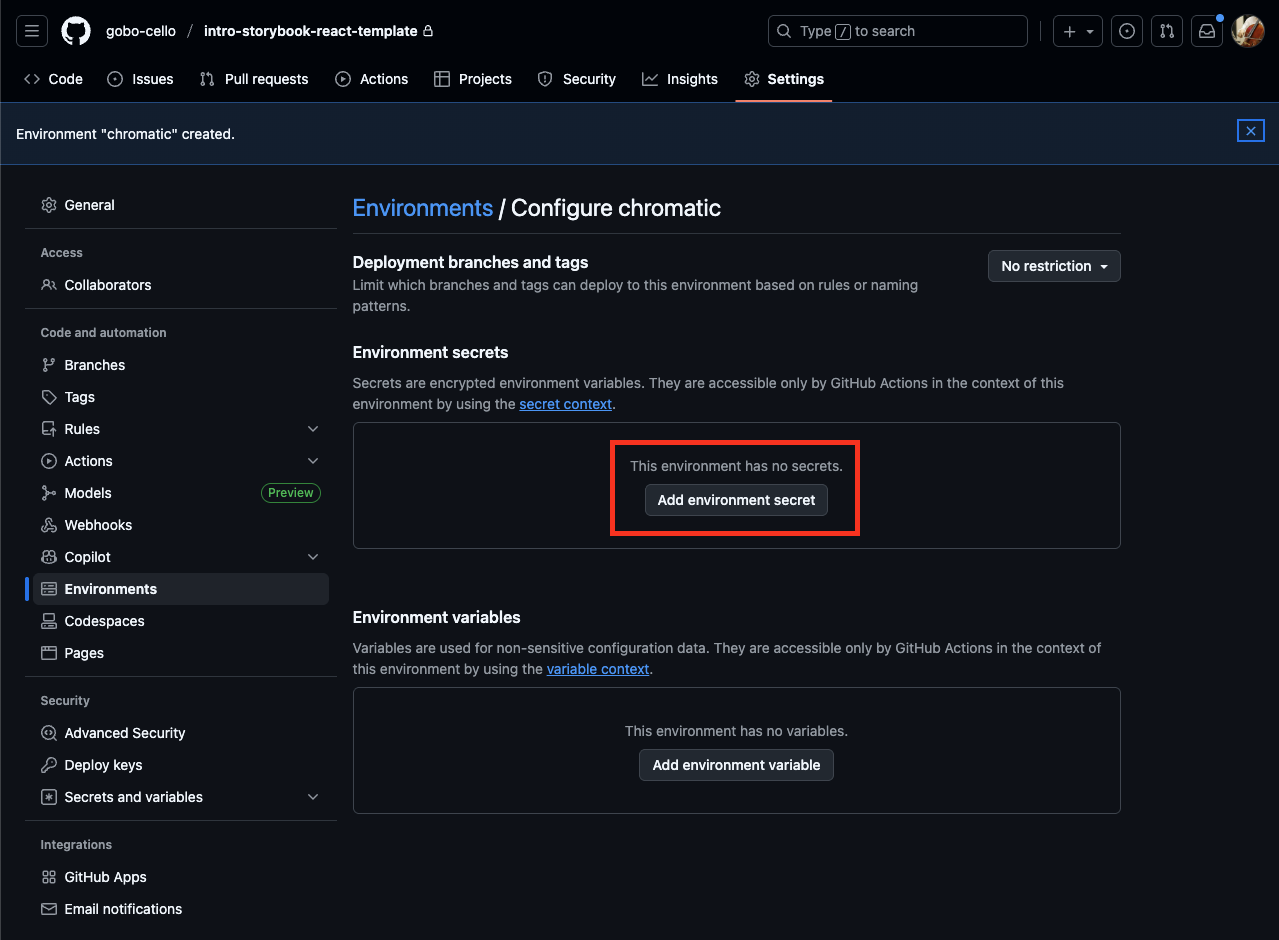This screenshot has height=940, width=1279.
Task: Switch to the Issues tab
Action: (x=140, y=79)
